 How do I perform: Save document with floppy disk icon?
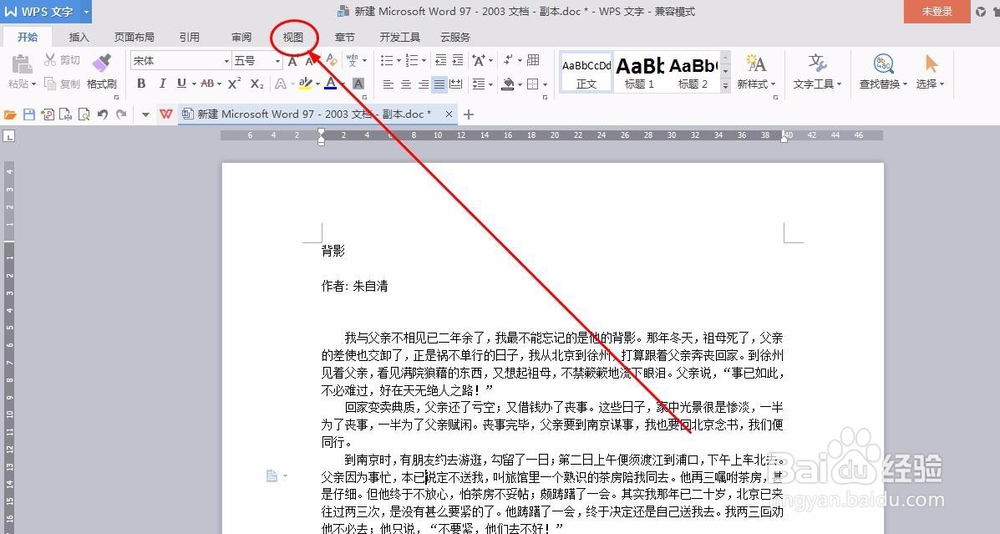[x=29, y=114]
